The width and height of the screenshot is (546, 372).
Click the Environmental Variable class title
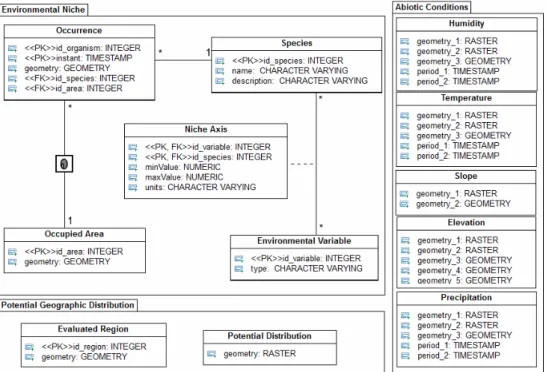point(304,241)
